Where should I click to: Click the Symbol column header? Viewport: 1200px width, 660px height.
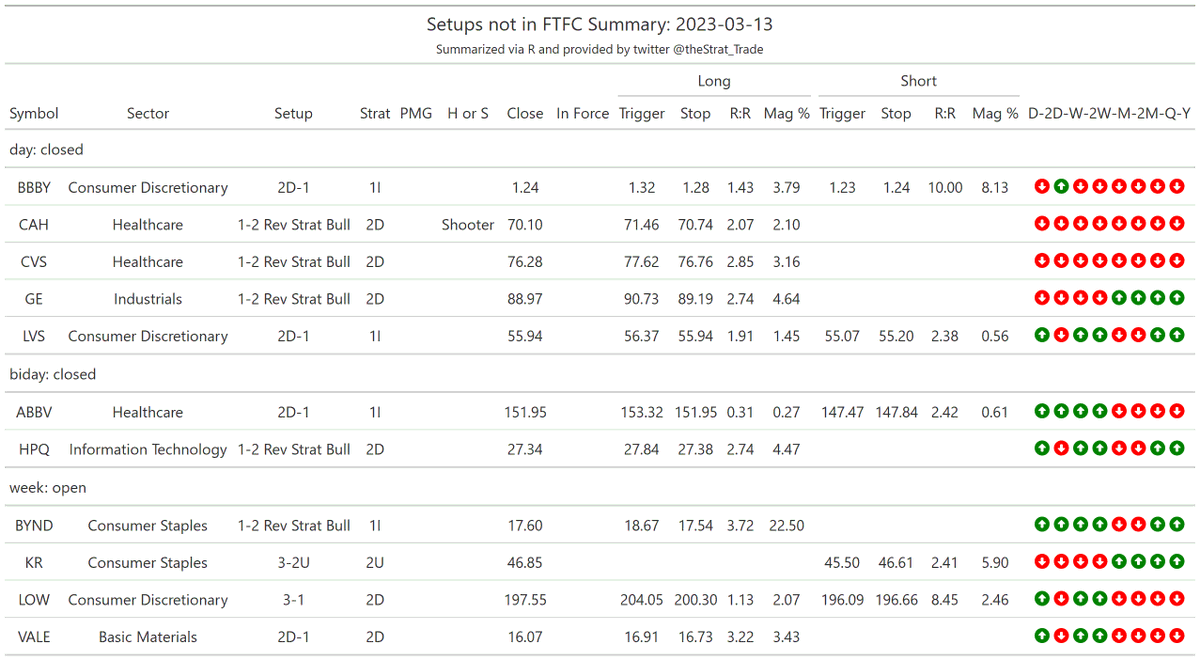click(x=34, y=113)
